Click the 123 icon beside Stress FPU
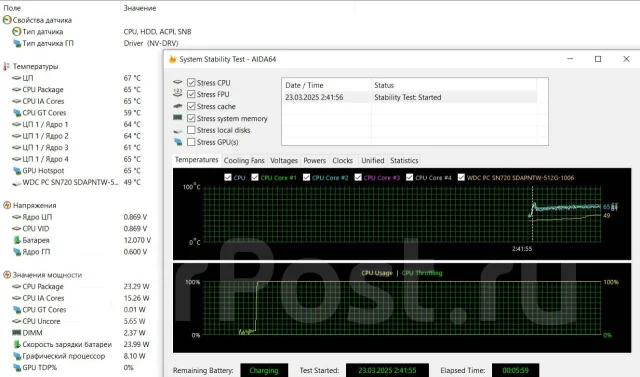Screen dimensions: 640x377 [178, 93]
